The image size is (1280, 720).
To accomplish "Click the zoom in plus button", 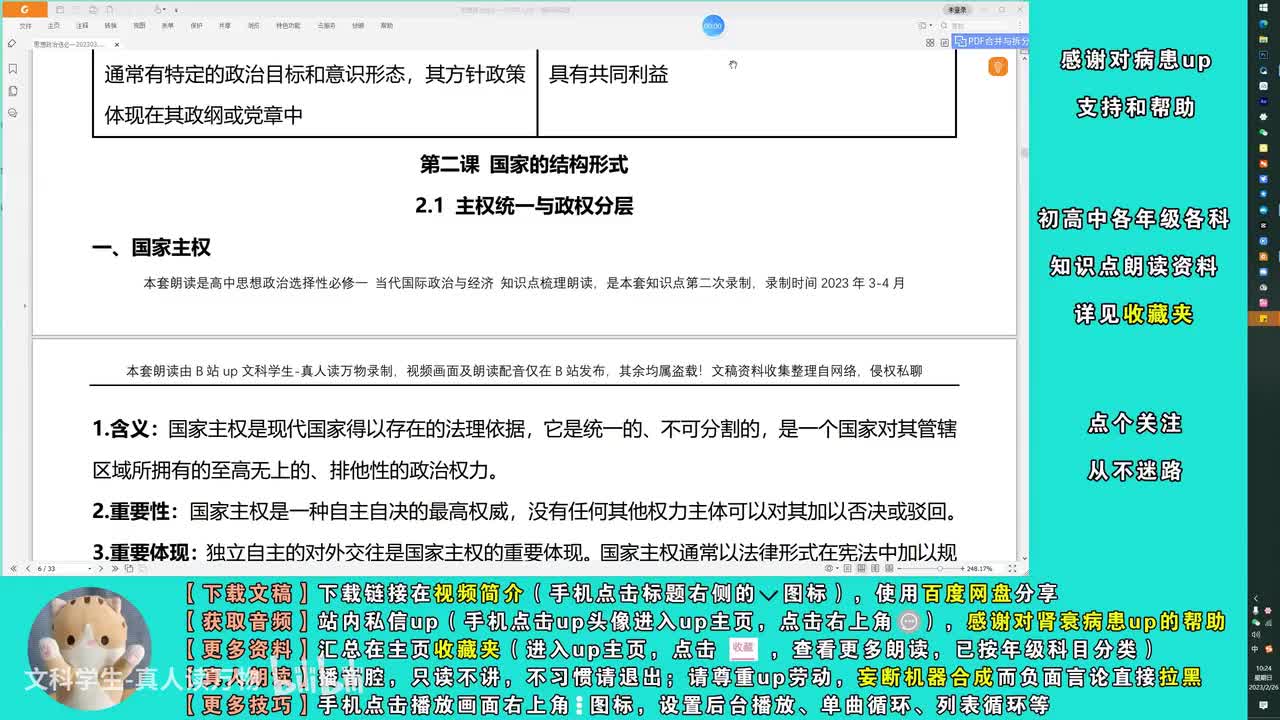I will (x=962, y=568).
